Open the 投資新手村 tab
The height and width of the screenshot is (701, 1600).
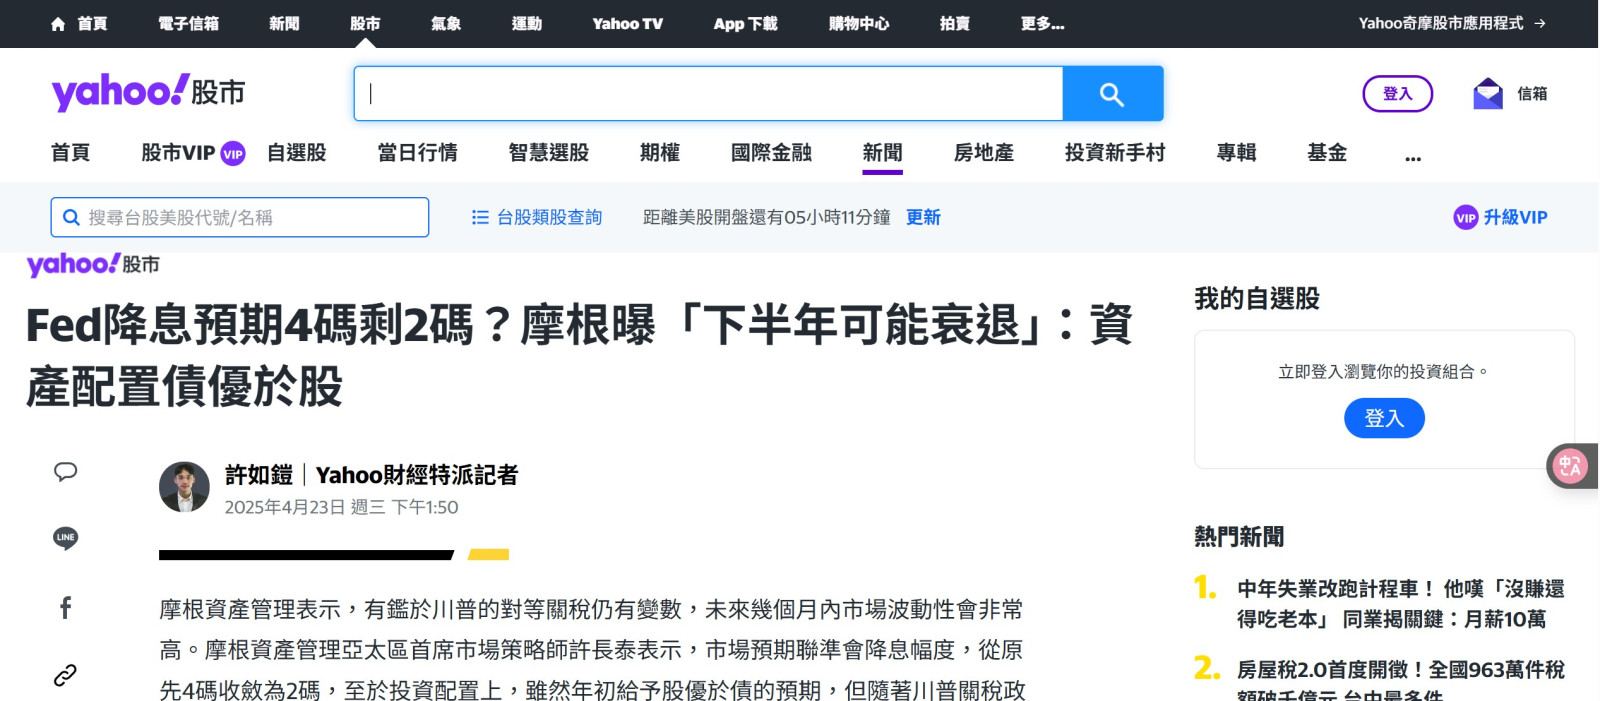1115,153
